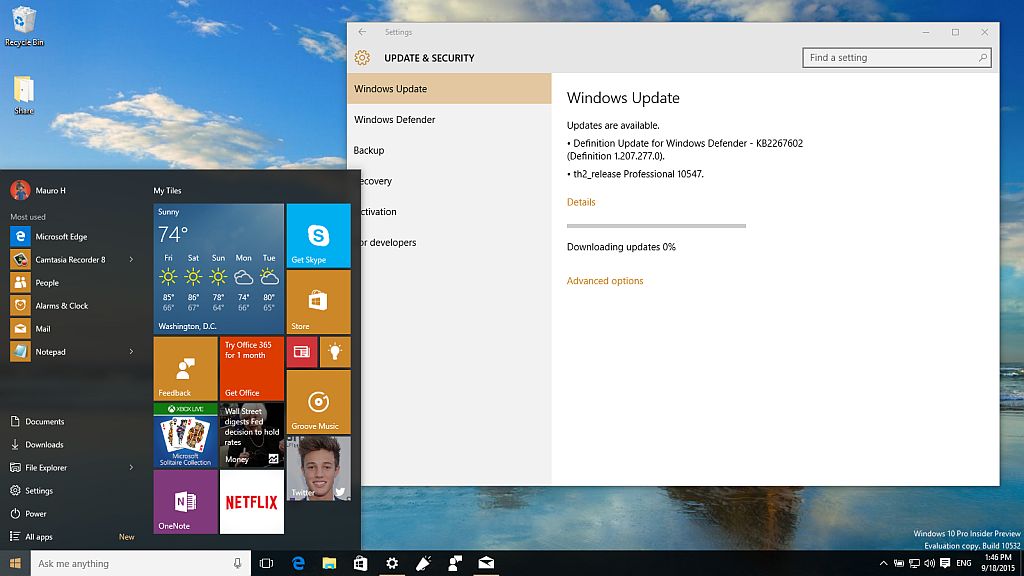Click the Update & Security gear icon

(362, 57)
